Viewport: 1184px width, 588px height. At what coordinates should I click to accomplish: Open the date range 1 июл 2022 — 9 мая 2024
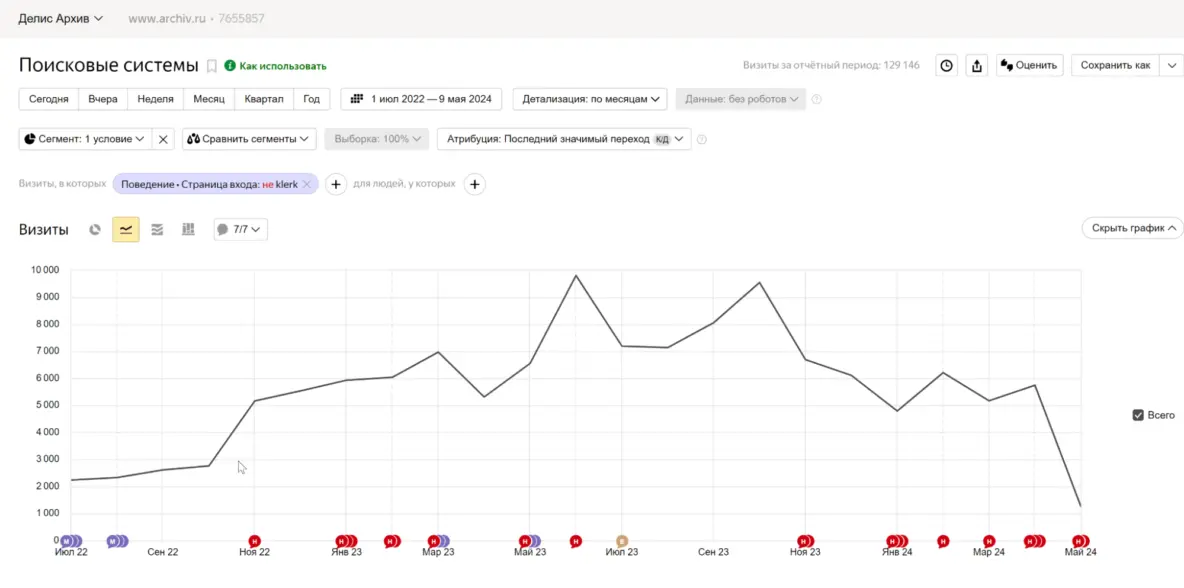(x=422, y=99)
